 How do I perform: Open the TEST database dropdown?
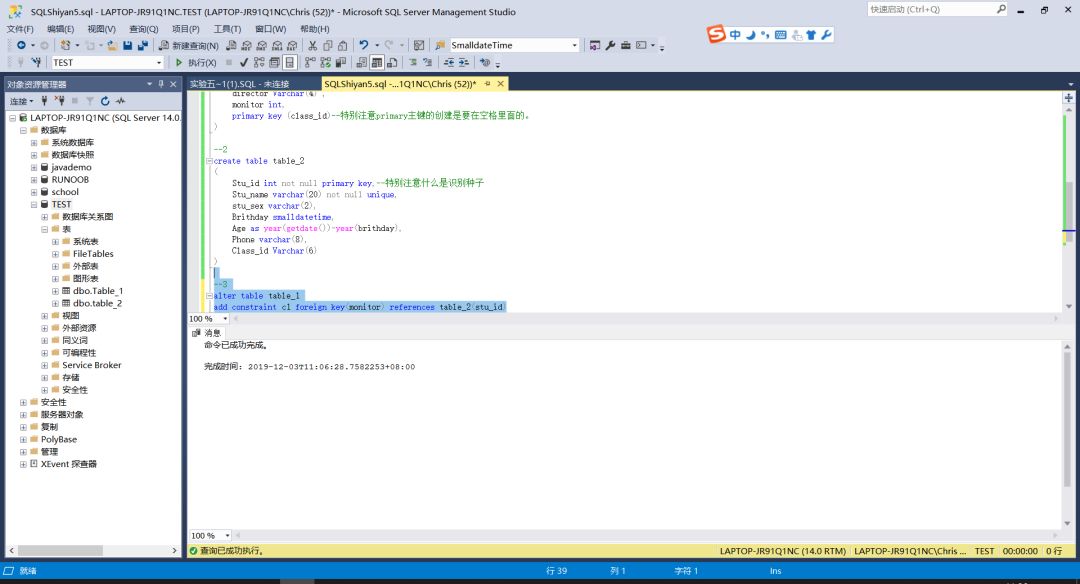coord(158,63)
